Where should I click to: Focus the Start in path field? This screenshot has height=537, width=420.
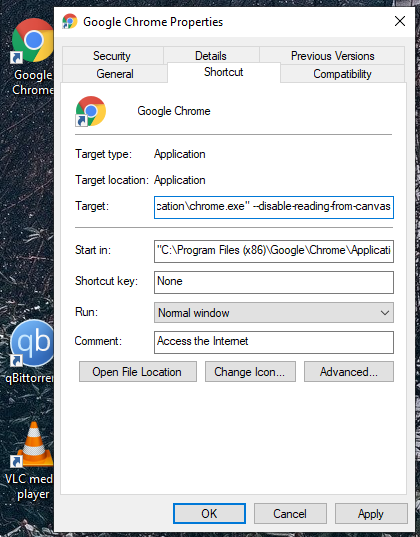(x=274, y=251)
